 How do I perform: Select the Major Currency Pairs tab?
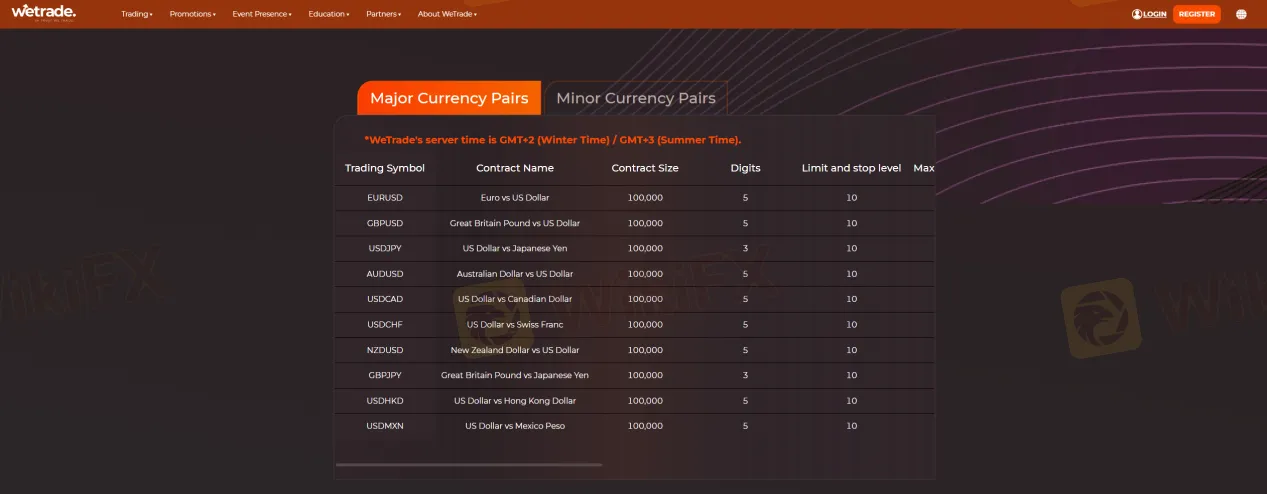449,98
